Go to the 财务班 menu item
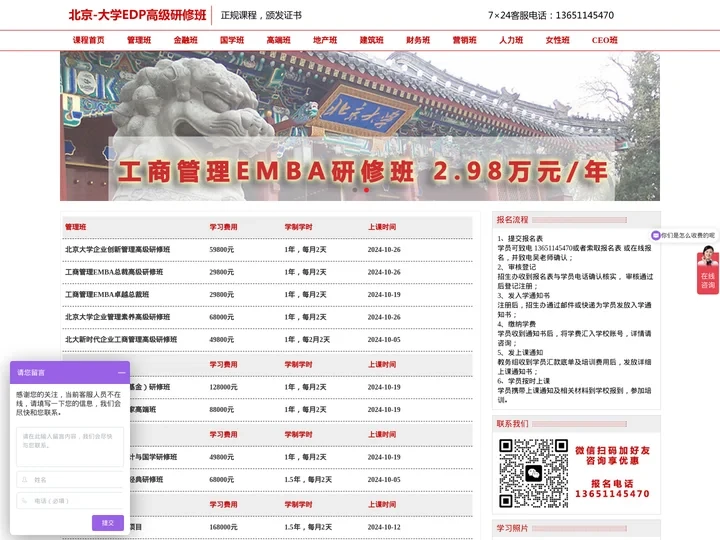This screenshot has height=540, width=720. (x=418, y=40)
